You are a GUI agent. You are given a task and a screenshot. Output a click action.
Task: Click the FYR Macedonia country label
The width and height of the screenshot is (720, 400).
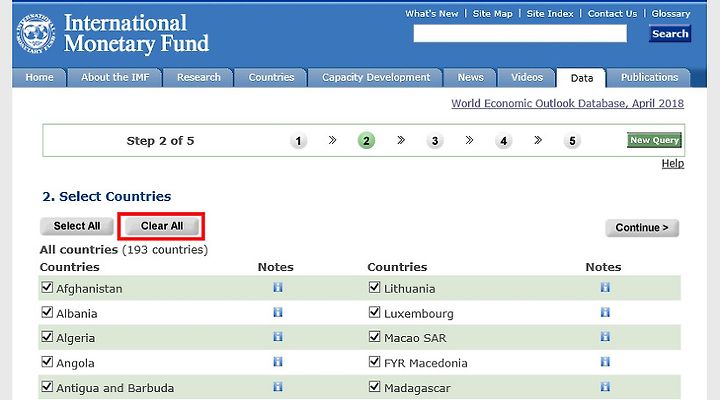[426, 363]
